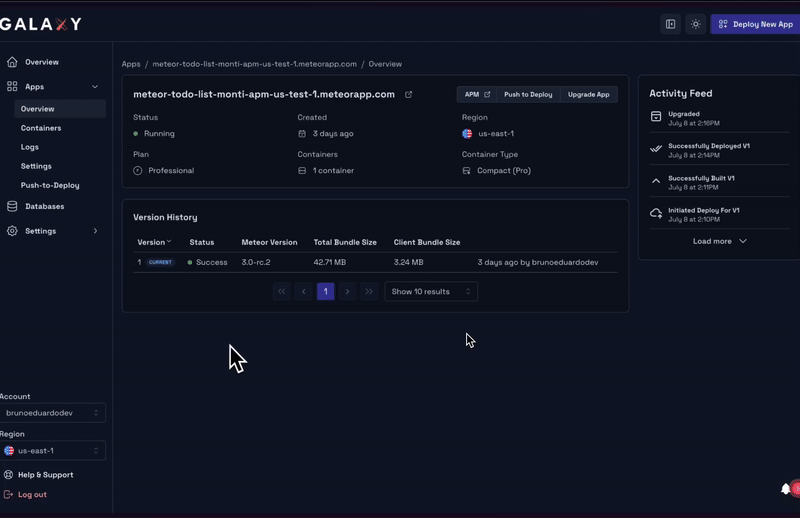Click the Help & Support lifebuoy icon
Screen dimensions: 800x518
tap(9, 475)
